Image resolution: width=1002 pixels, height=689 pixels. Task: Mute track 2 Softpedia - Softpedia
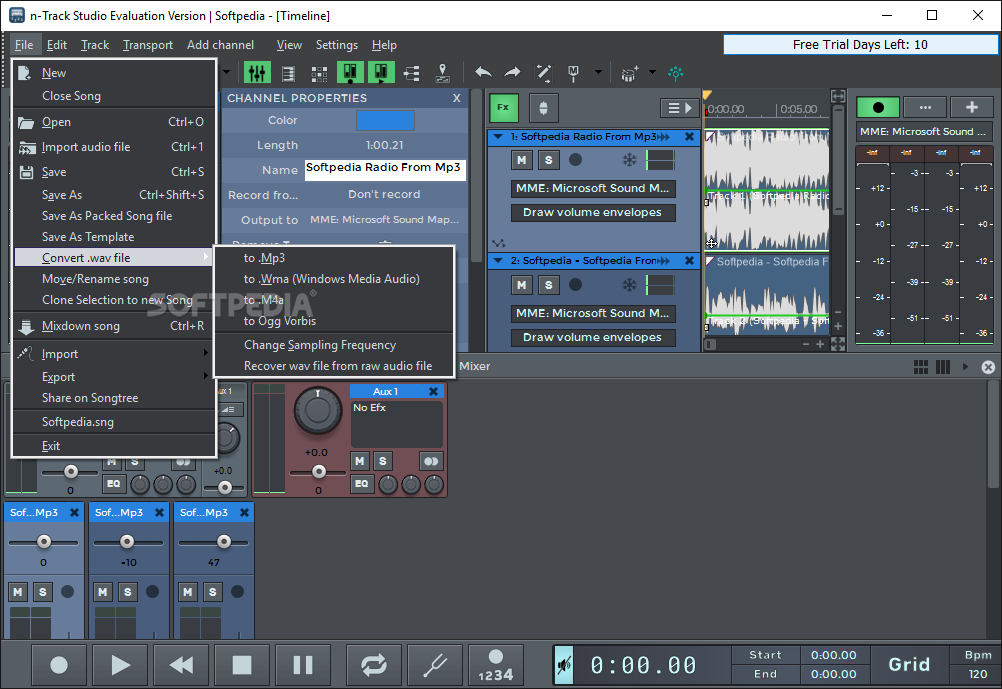(x=521, y=285)
